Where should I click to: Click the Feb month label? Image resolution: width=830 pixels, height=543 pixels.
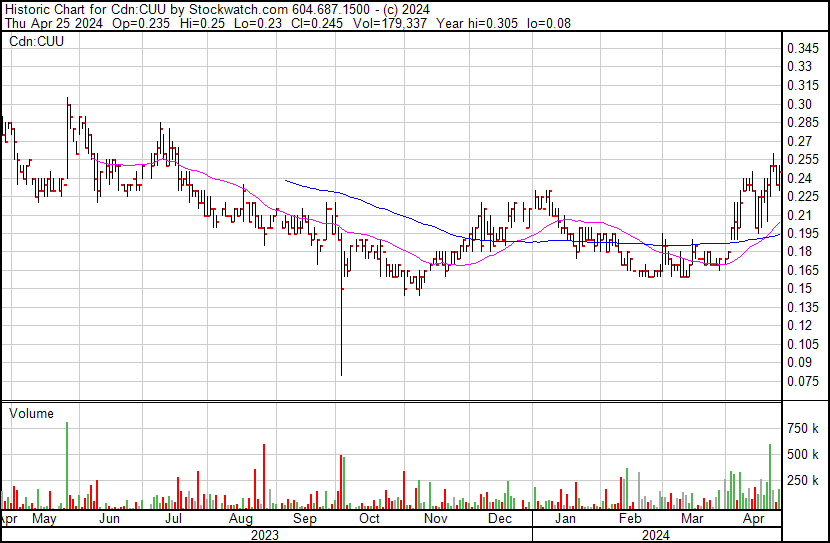tap(629, 519)
